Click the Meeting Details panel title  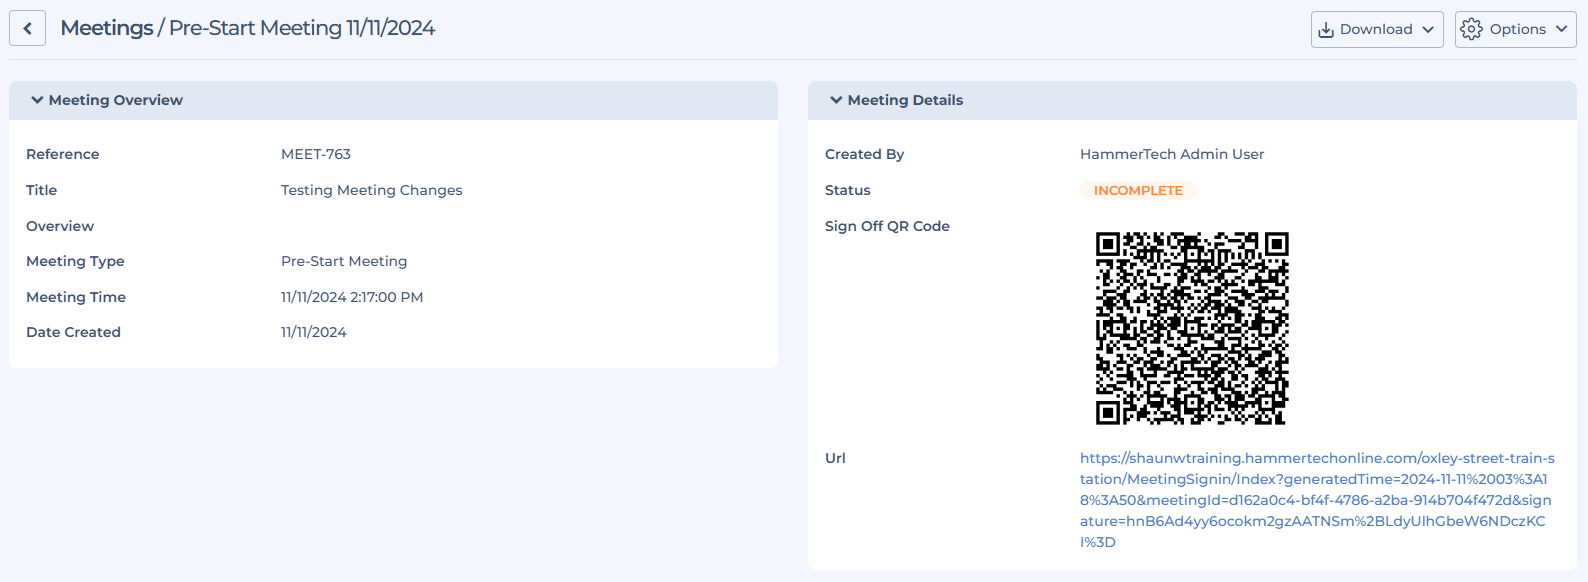pyautogui.click(x=905, y=100)
